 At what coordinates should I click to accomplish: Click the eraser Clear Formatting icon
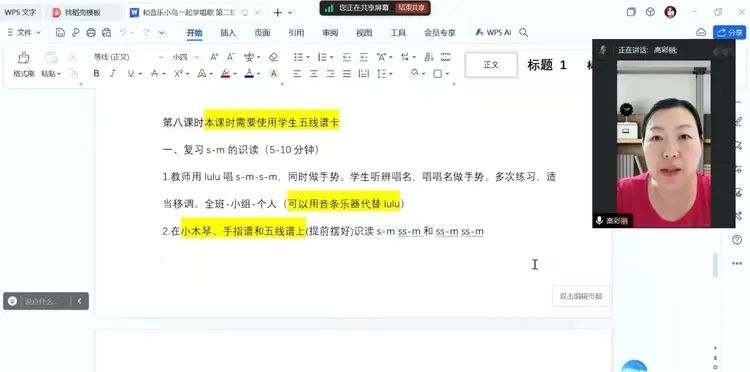pyautogui.click(x=274, y=57)
